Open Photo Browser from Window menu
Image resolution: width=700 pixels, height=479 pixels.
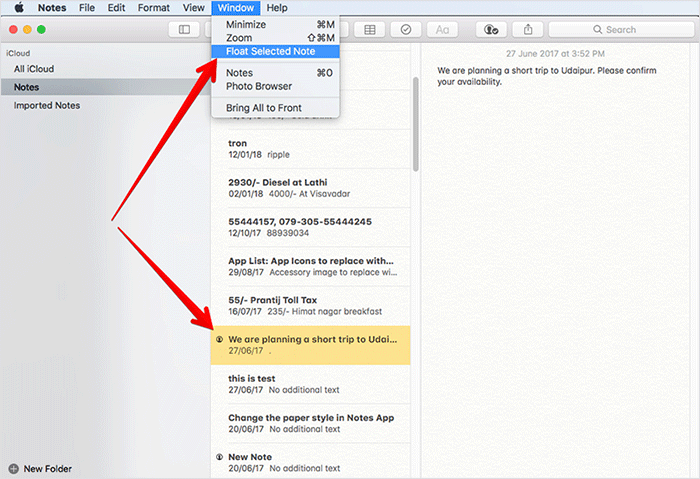click(275, 86)
